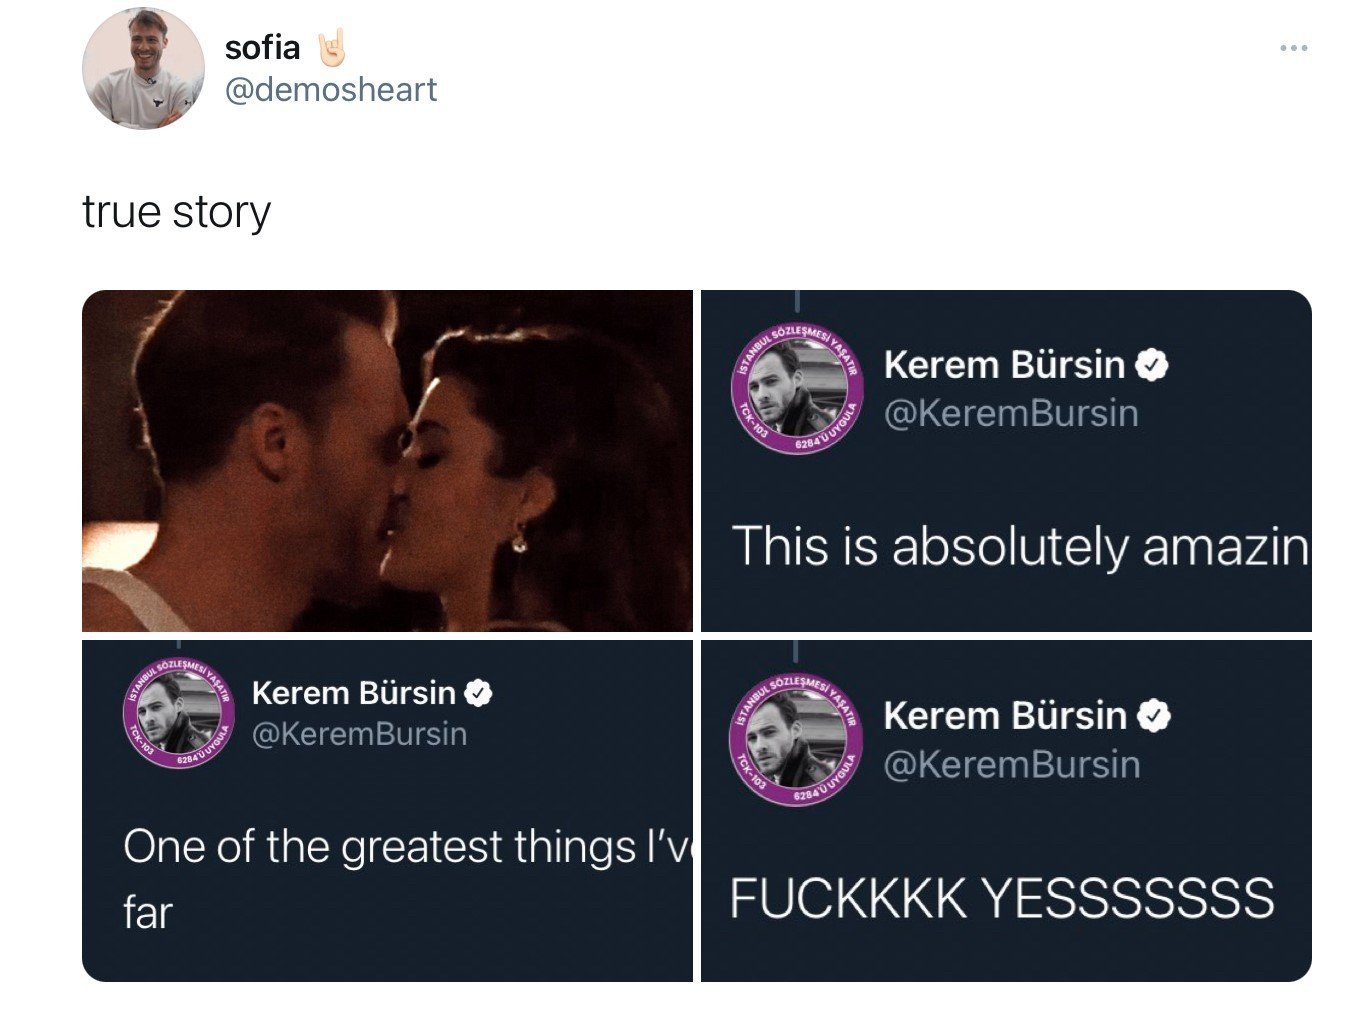
Task: Open the sofia display name link
Action: [x=262, y=47]
